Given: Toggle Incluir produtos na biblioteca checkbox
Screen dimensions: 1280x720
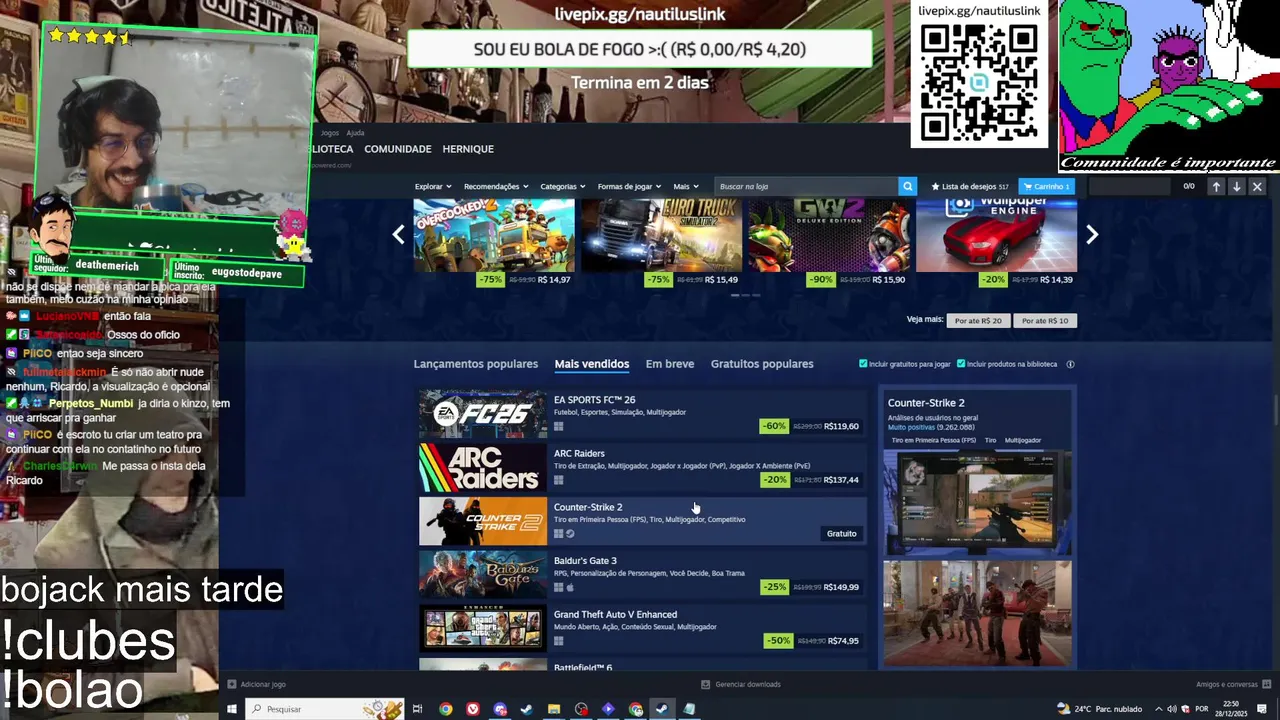Looking at the screenshot, I should coord(961,364).
